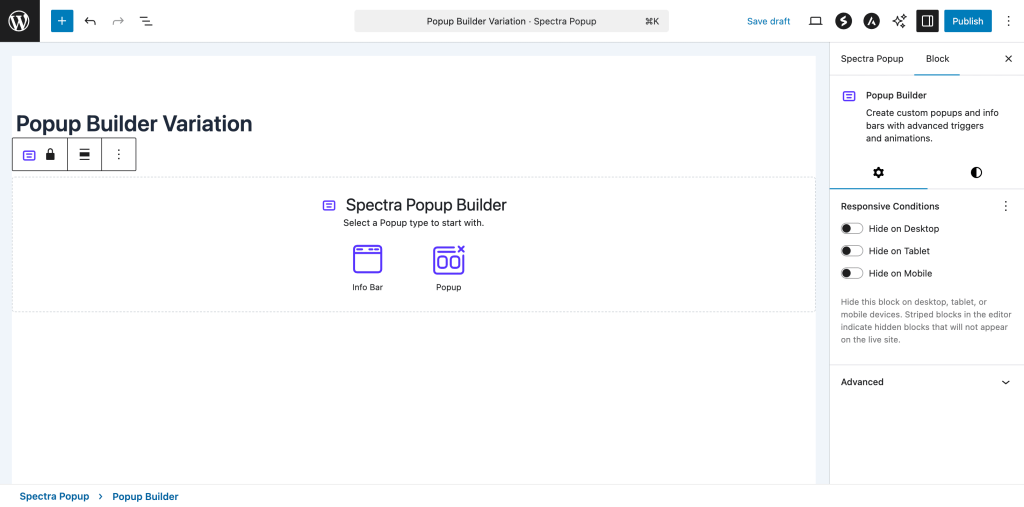
Task: Select the Info Bar popup type
Action: (x=367, y=267)
